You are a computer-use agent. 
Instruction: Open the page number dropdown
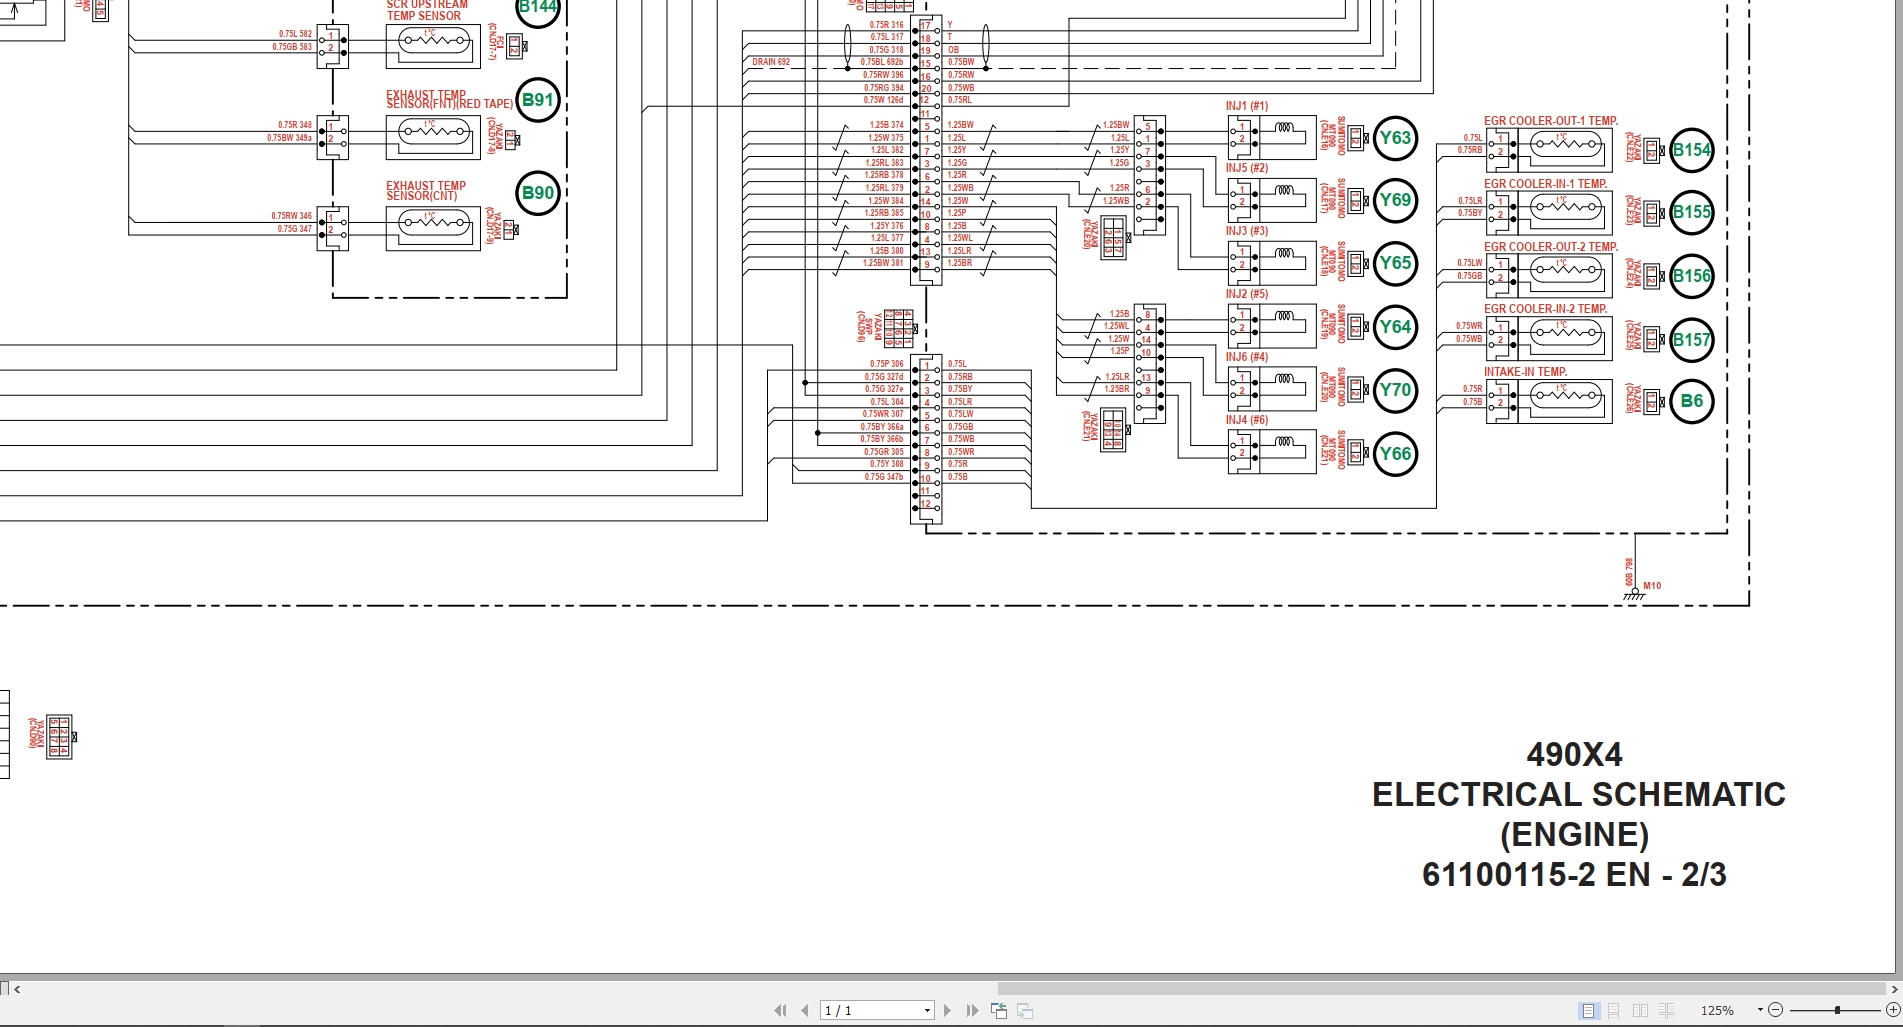pos(926,1010)
